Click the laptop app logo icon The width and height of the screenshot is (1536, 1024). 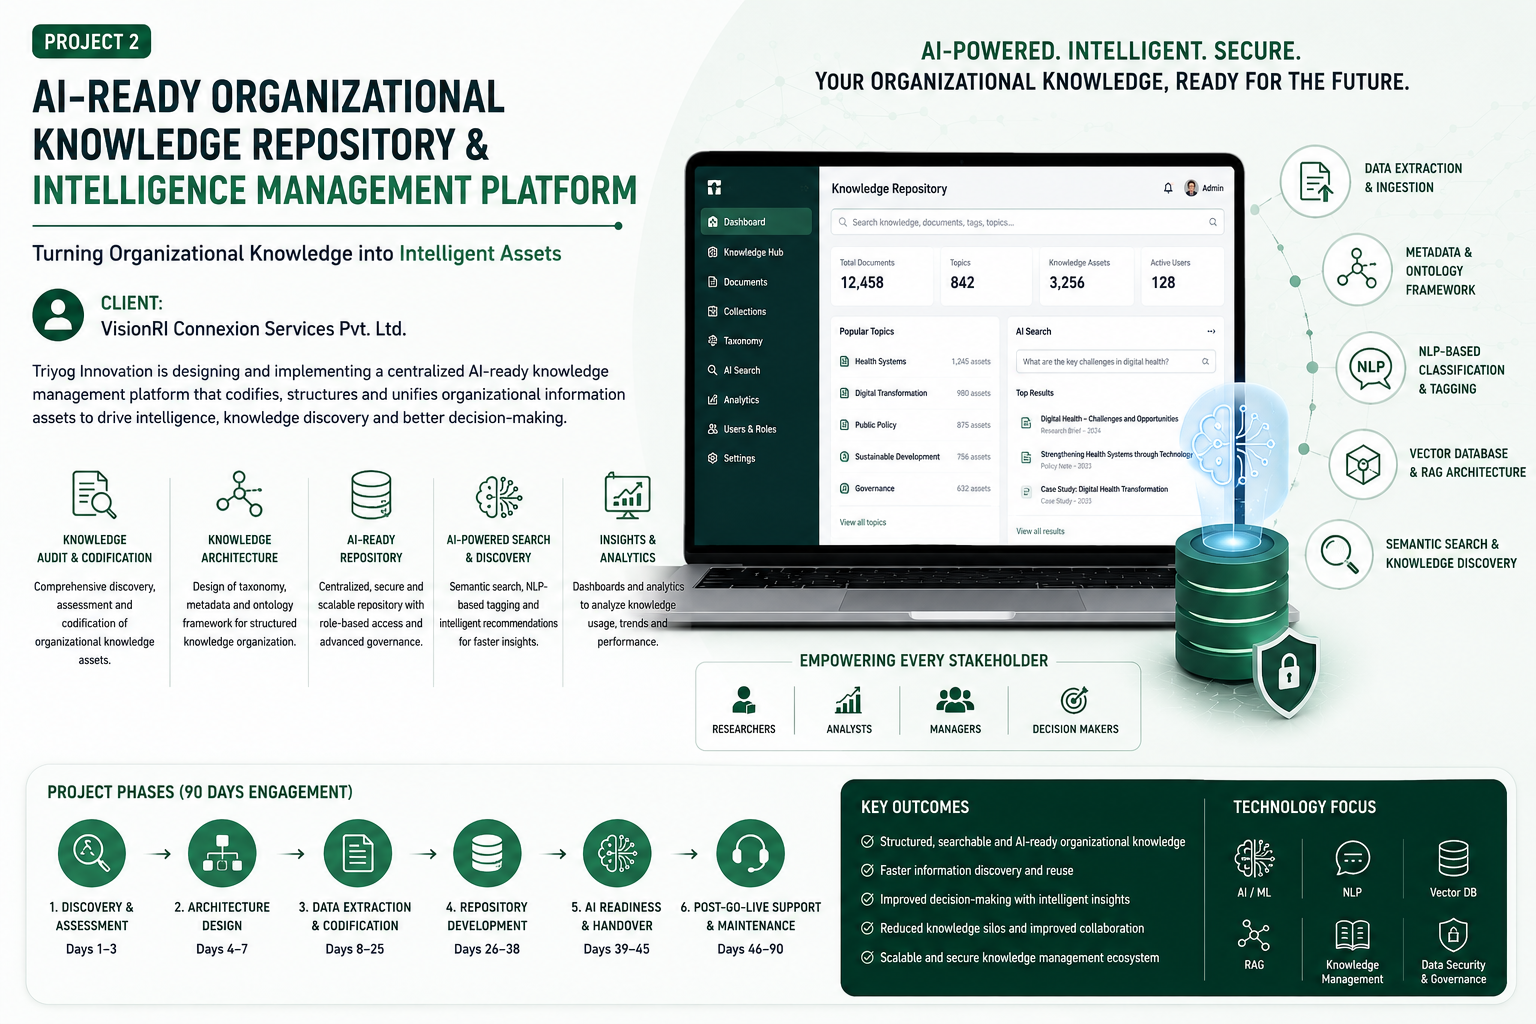[714, 187]
